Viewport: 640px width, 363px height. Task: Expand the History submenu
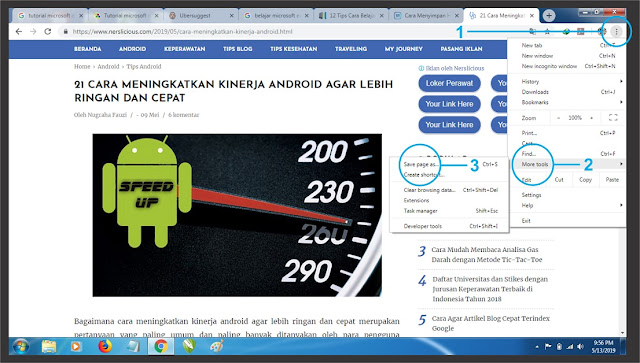coord(567,82)
